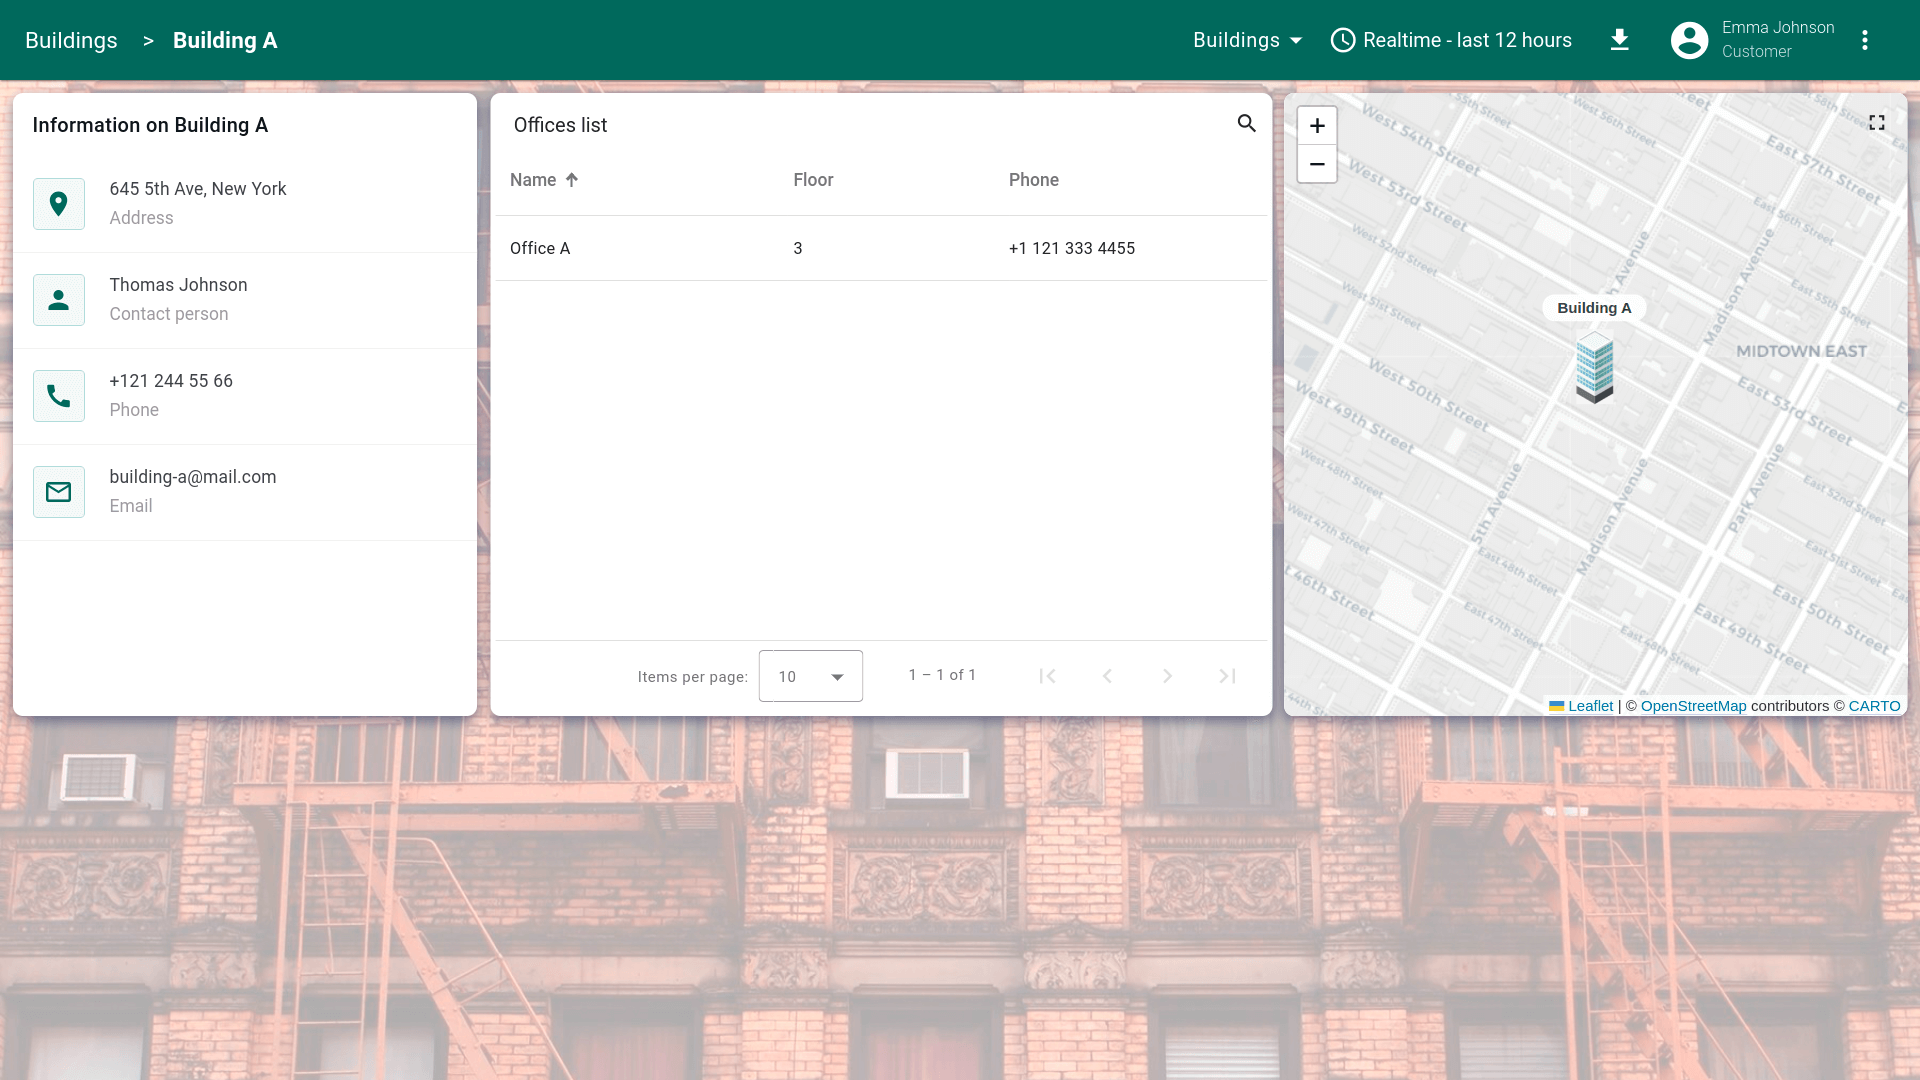Image resolution: width=1920 pixels, height=1080 pixels.
Task: Click the phone handset icon
Action: (x=59, y=396)
